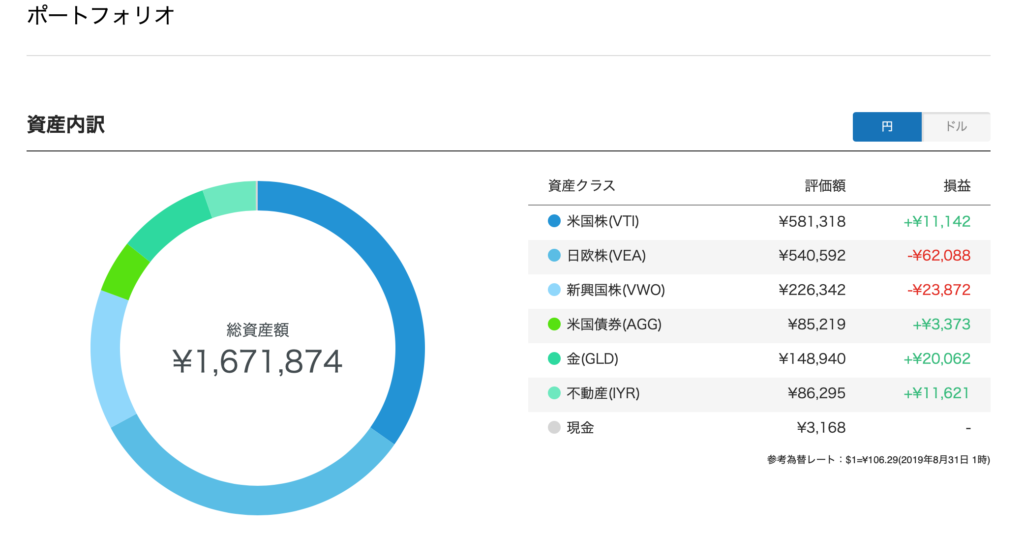
Task: Click the bright green AGG donut segment
Action: click(124, 273)
